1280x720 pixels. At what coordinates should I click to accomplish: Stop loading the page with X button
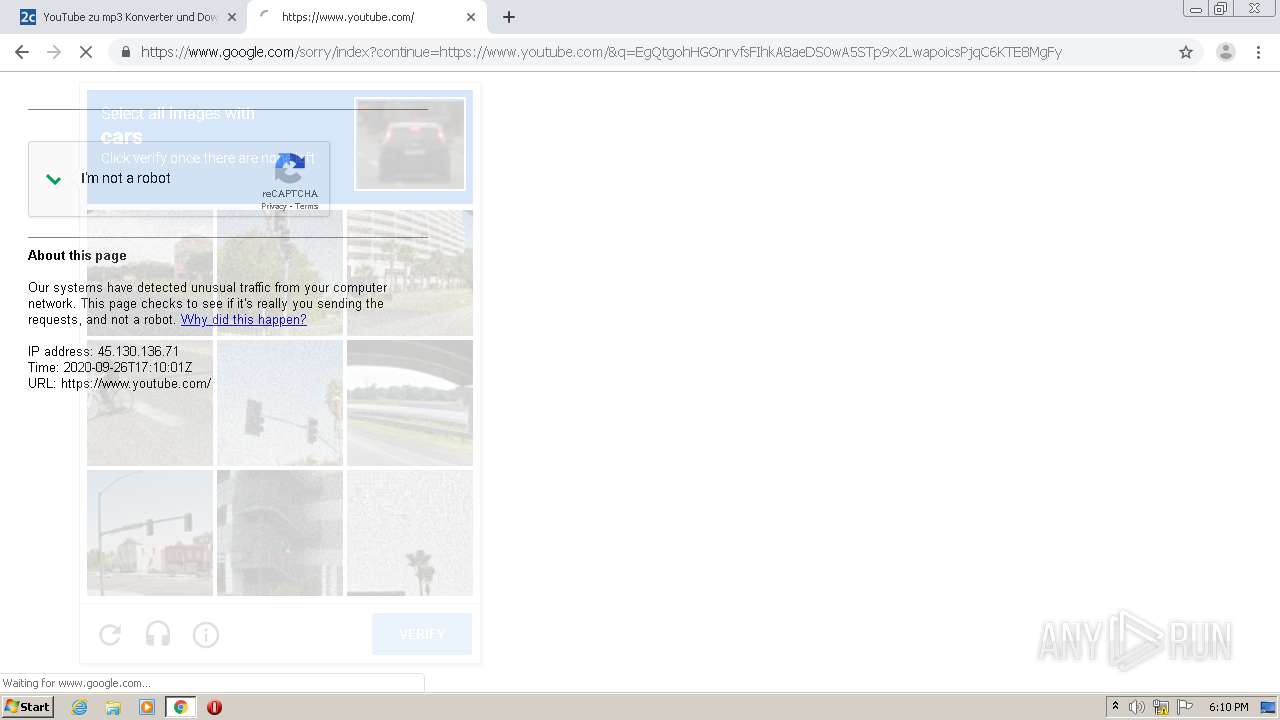pyautogui.click(x=86, y=52)
